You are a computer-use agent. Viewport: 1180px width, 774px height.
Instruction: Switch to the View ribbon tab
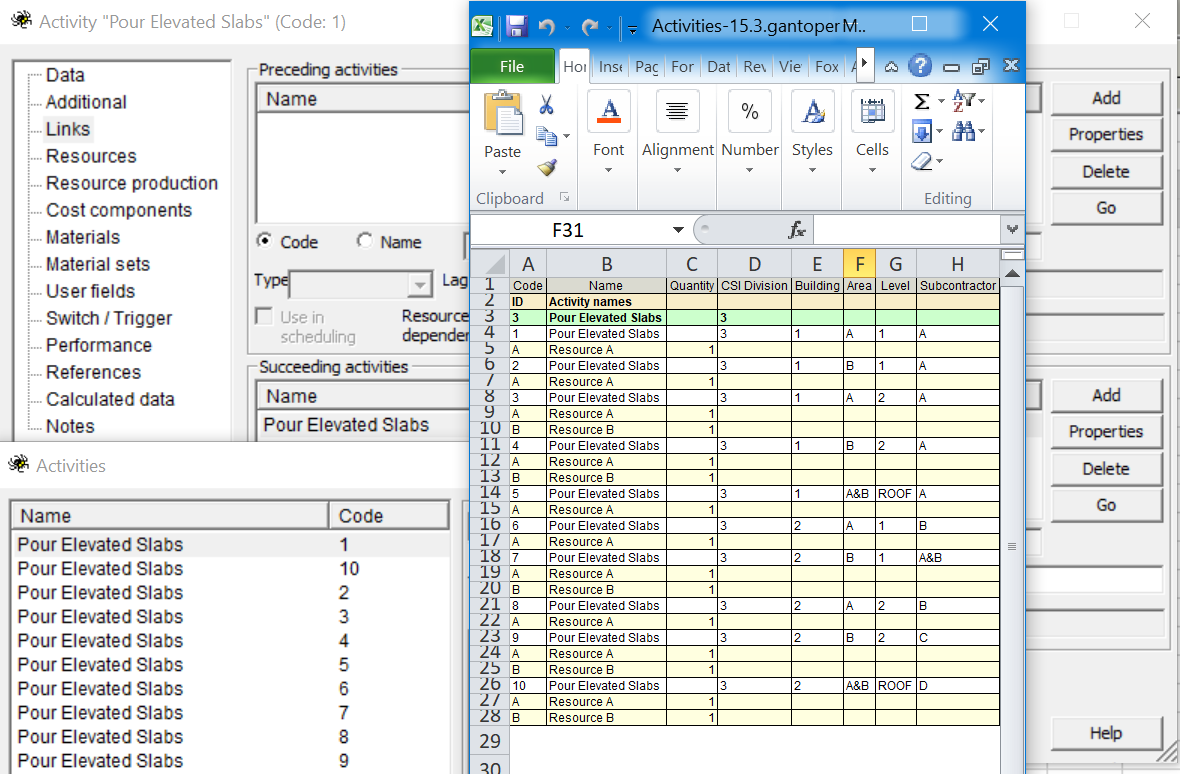point(790,66)
